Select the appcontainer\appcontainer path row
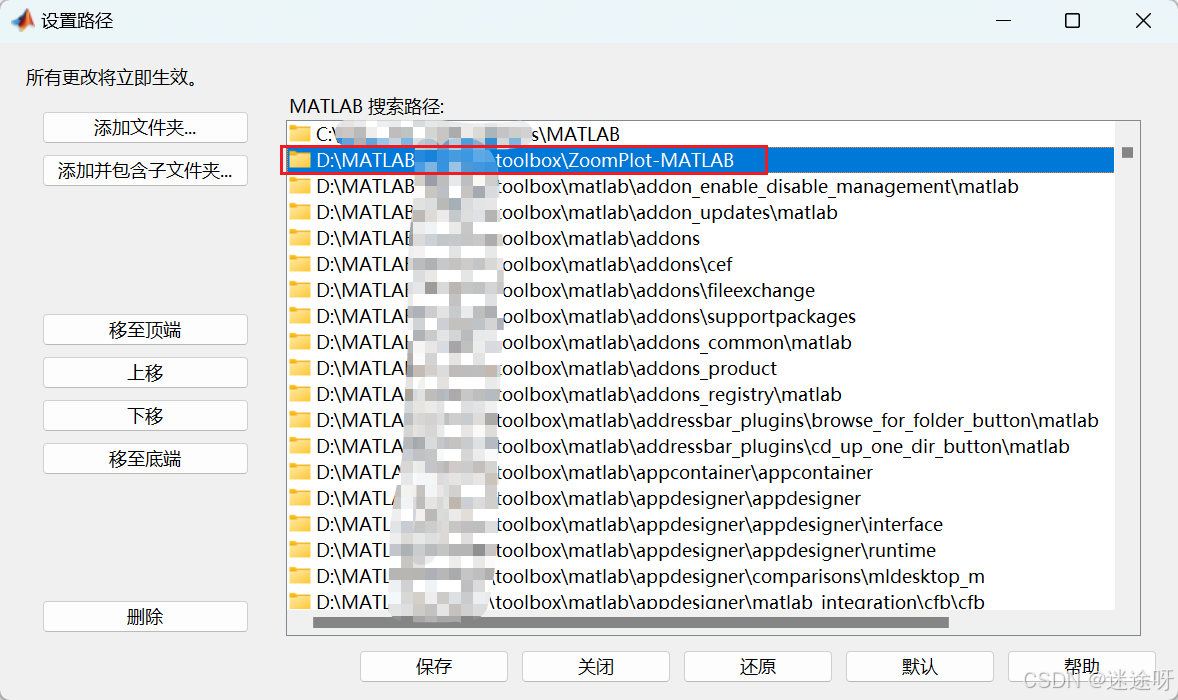1178x700 pixels. coord(700,472)
